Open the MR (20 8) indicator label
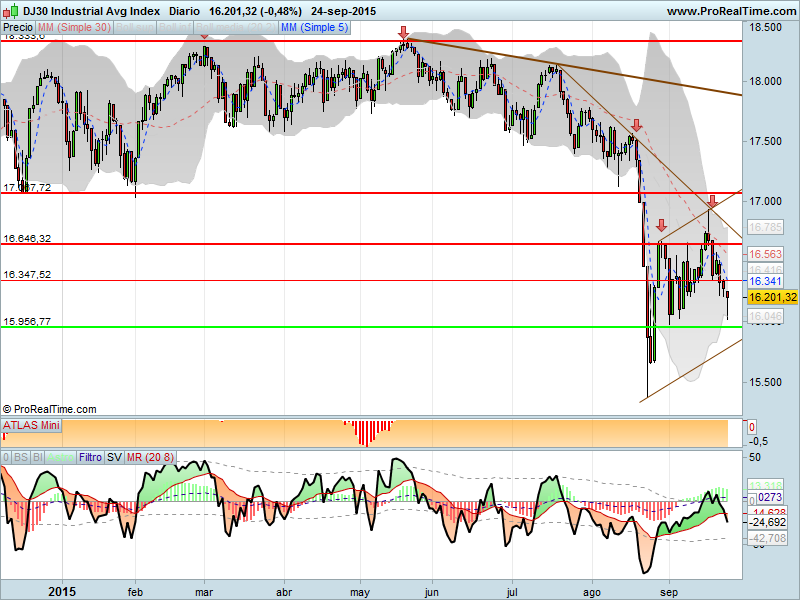The width and height of the screenshot is (800, 600). [x=150, y=457]
